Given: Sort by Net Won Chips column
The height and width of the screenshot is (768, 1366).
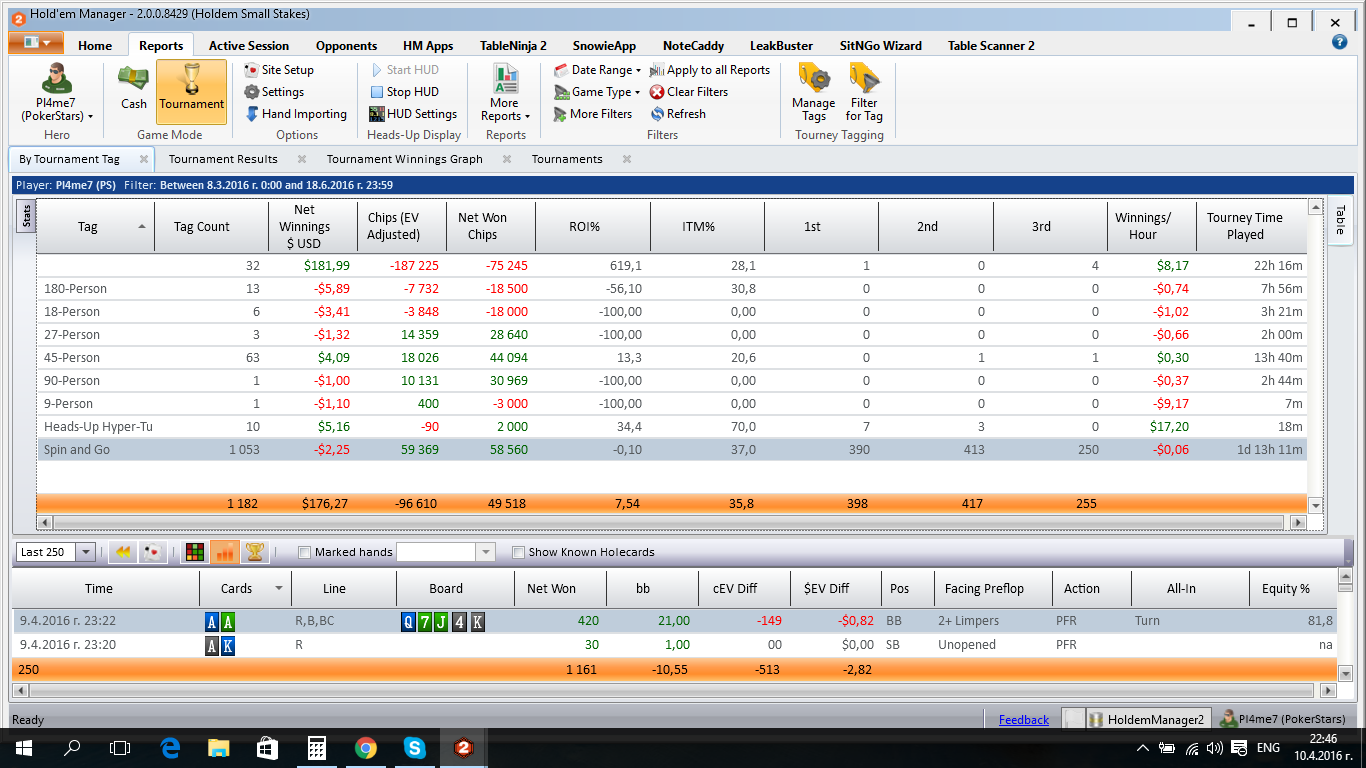Looking at the screenshot, I should point(492,227).
